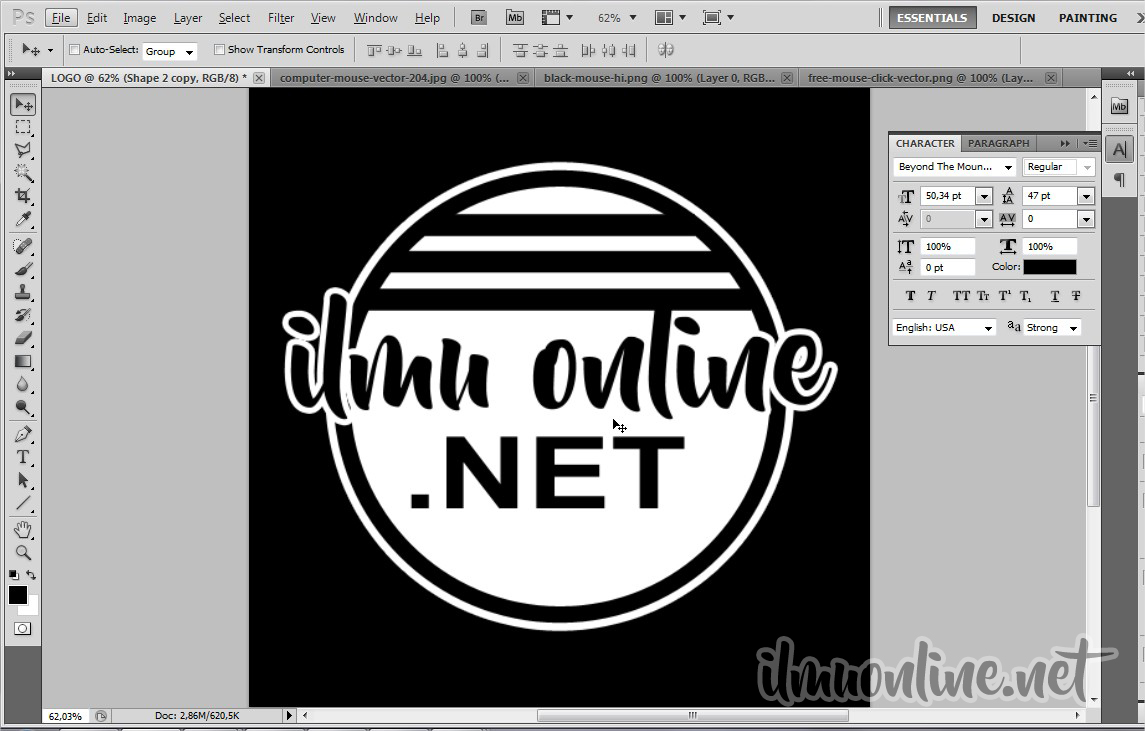Switch to the Painting workspace
Screen dimensions: 1145x731
point(1088,18)
